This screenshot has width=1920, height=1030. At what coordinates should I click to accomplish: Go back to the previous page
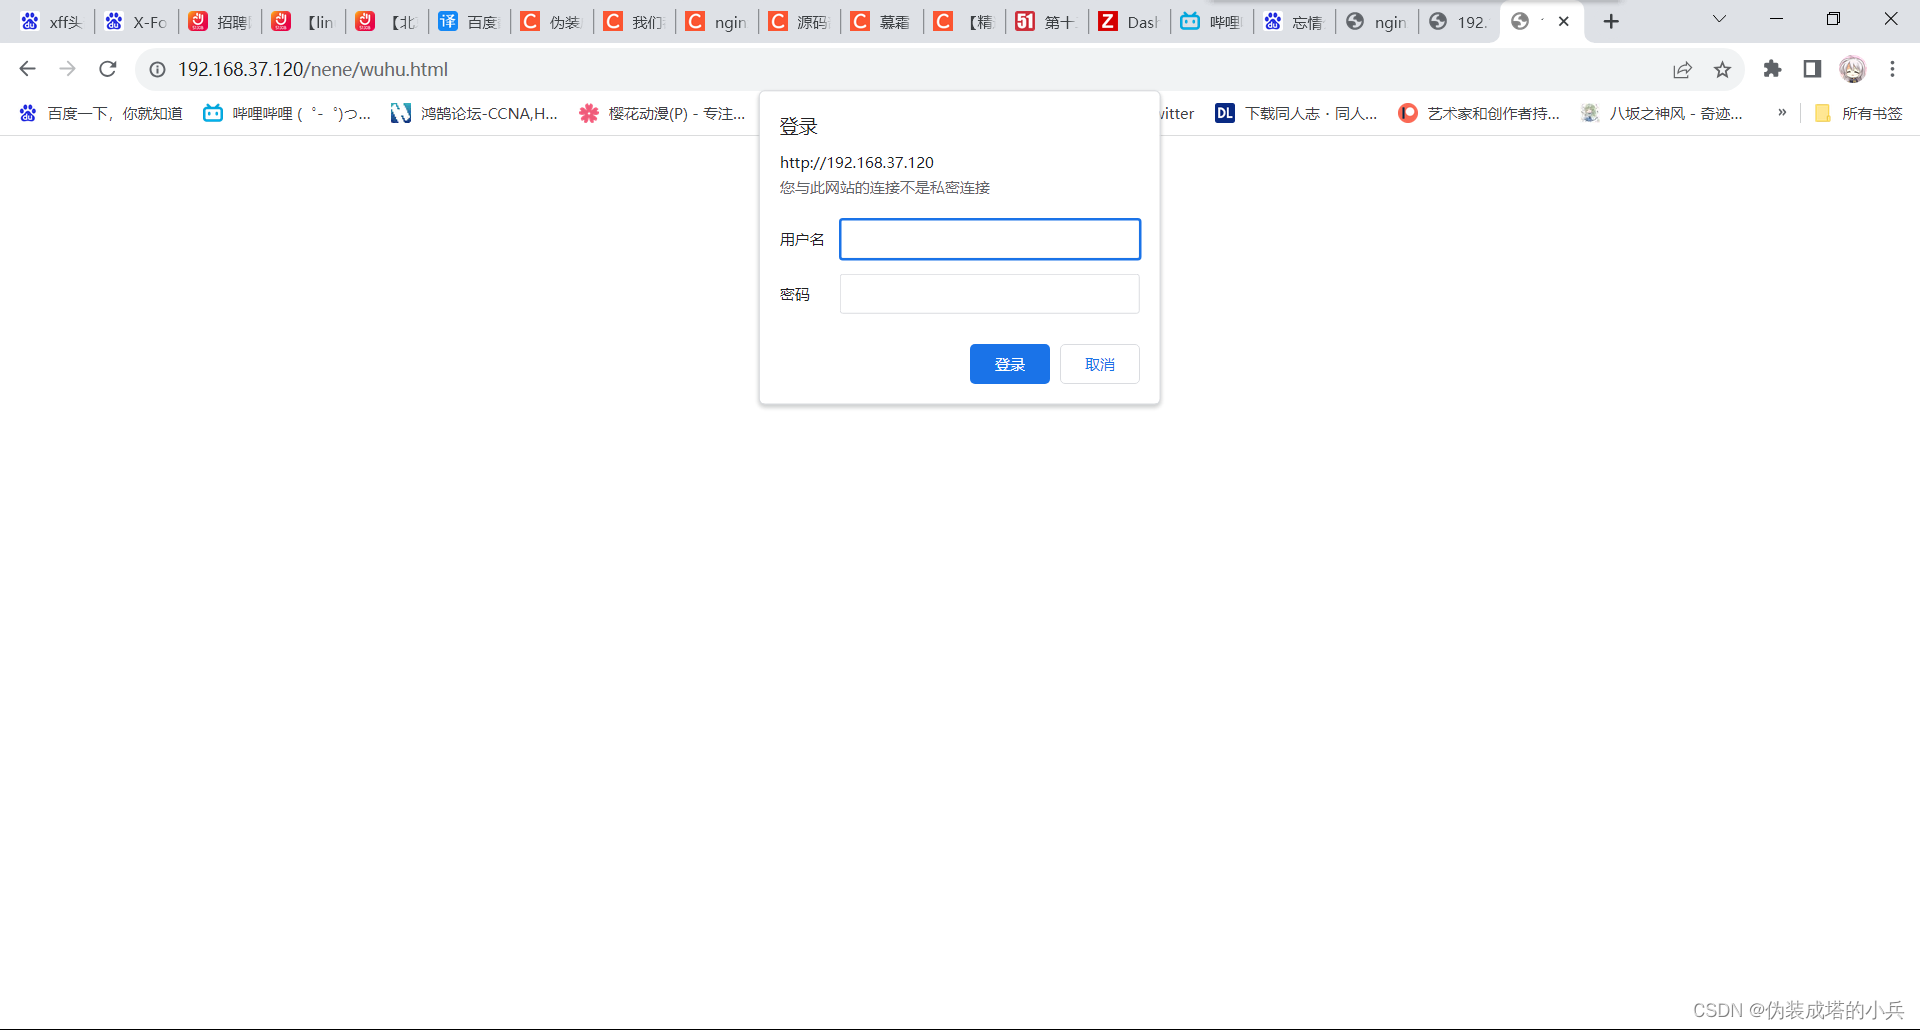coord(28,69)
